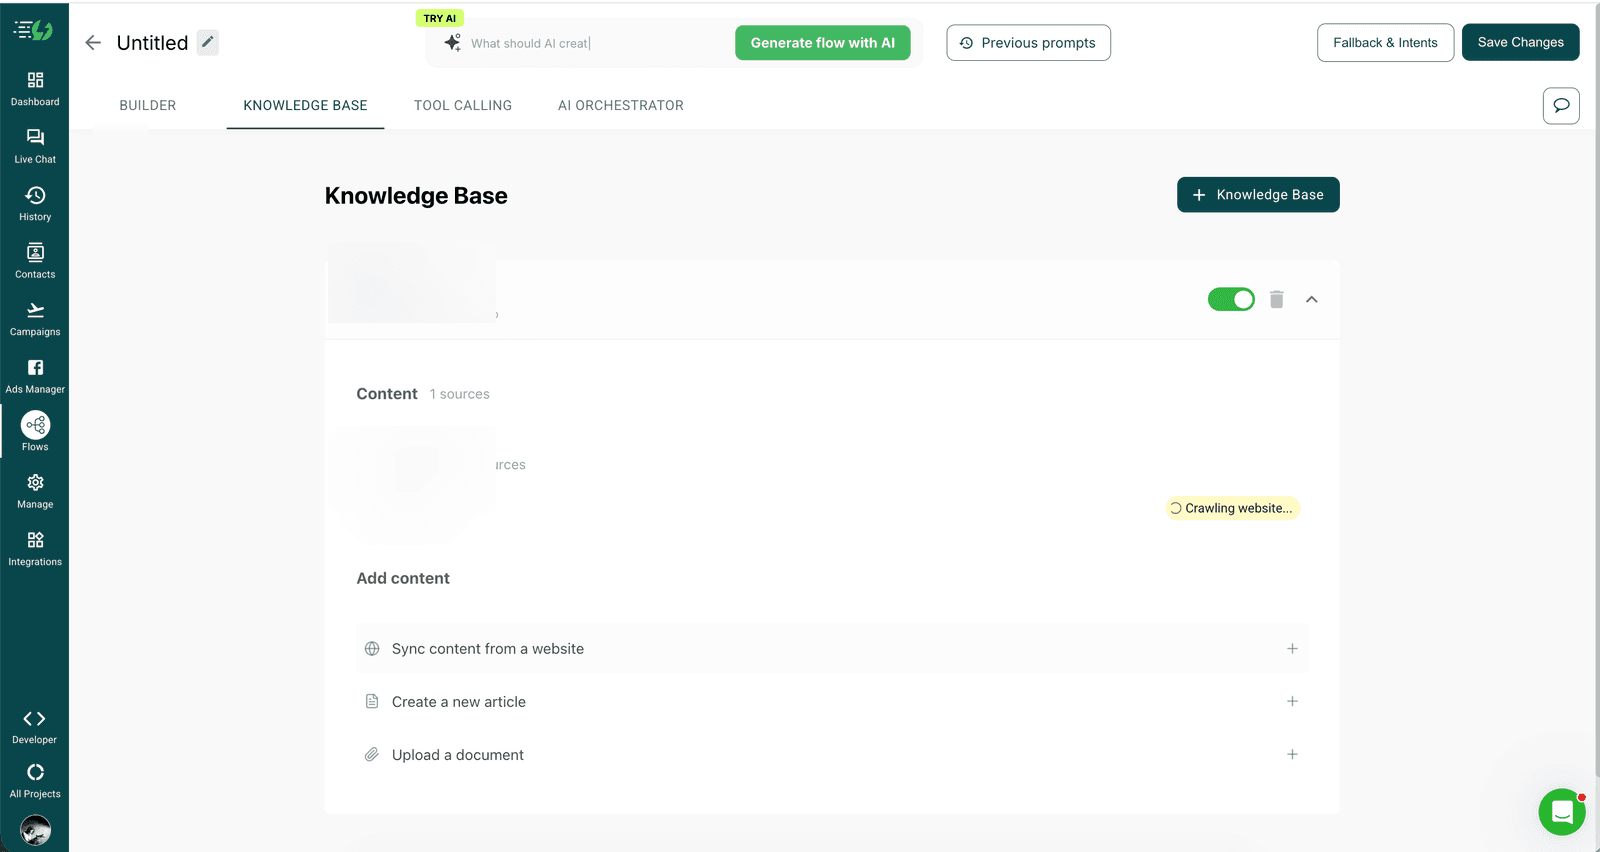Click the globe icon for website sync
Image resolution: width=1600 pixels, height=852 pixels.
pos(372,649)
